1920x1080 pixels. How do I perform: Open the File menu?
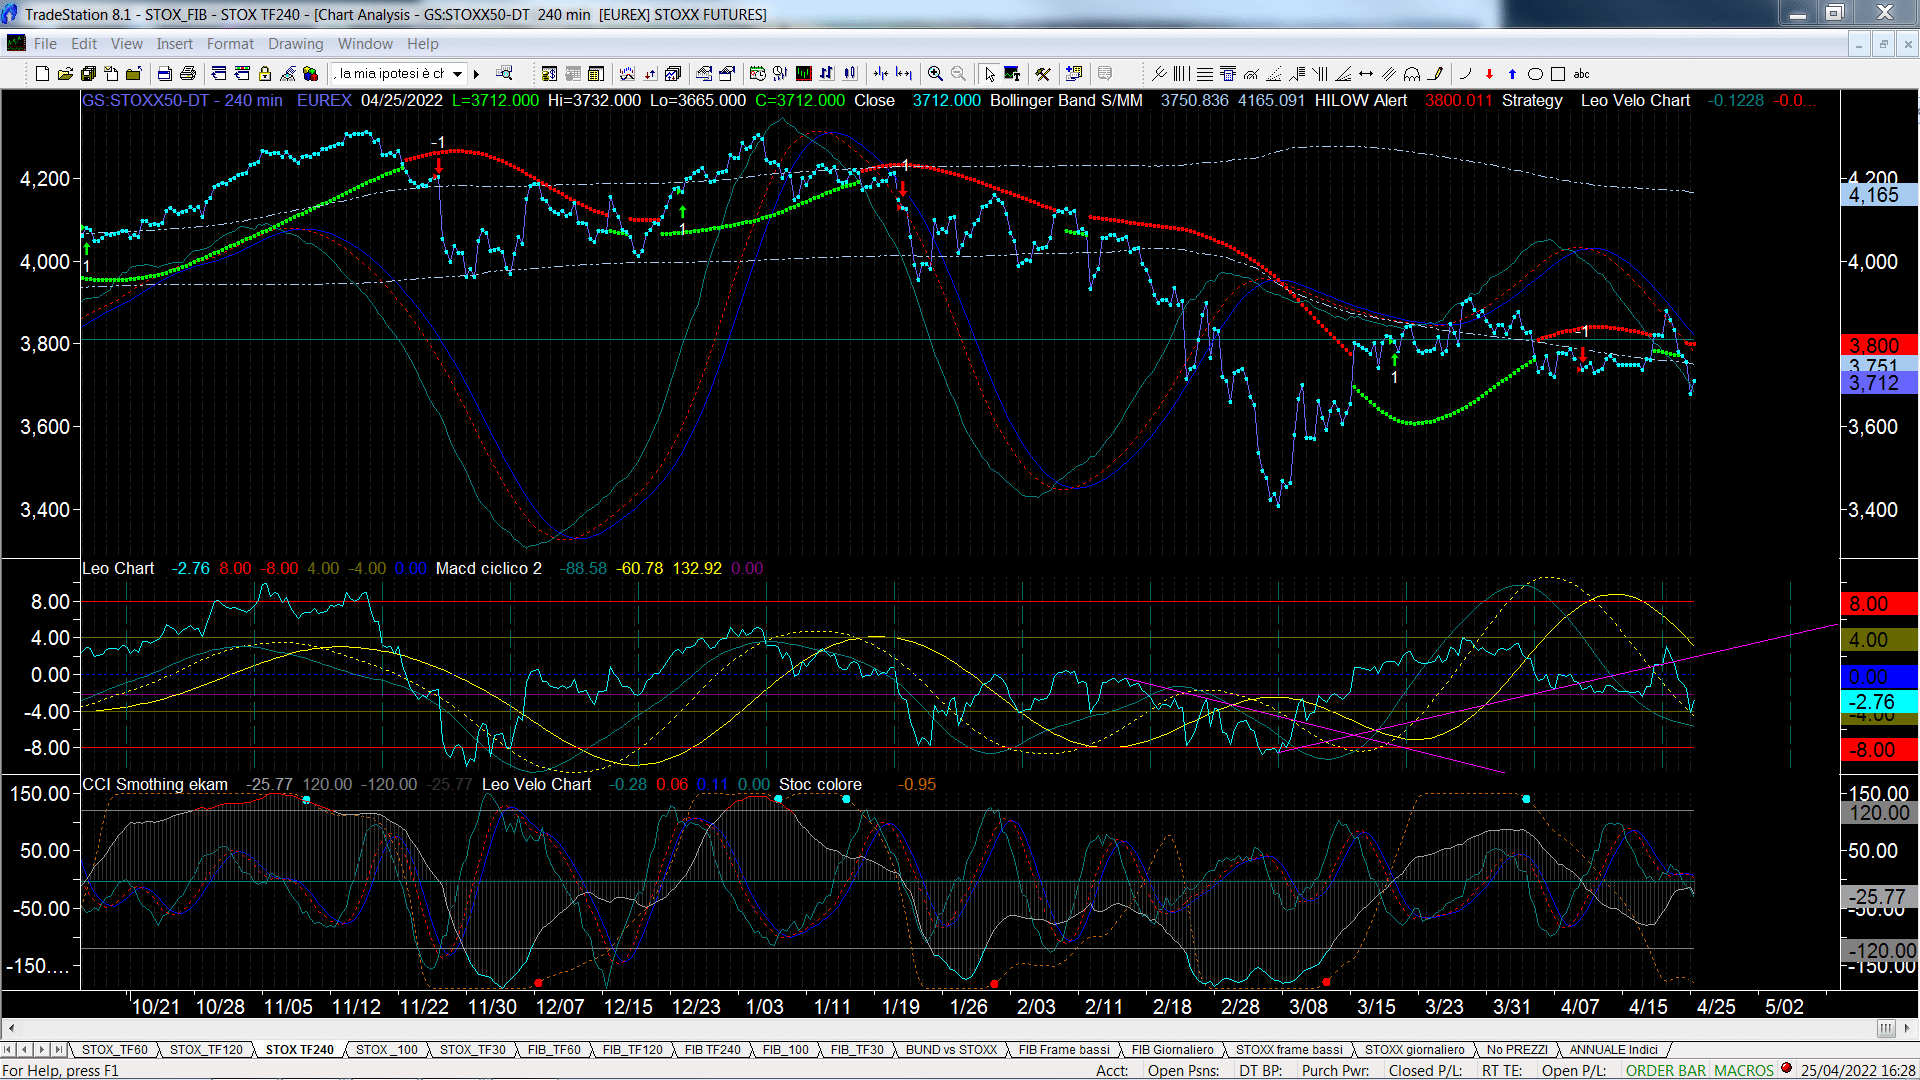pos(45,44)
